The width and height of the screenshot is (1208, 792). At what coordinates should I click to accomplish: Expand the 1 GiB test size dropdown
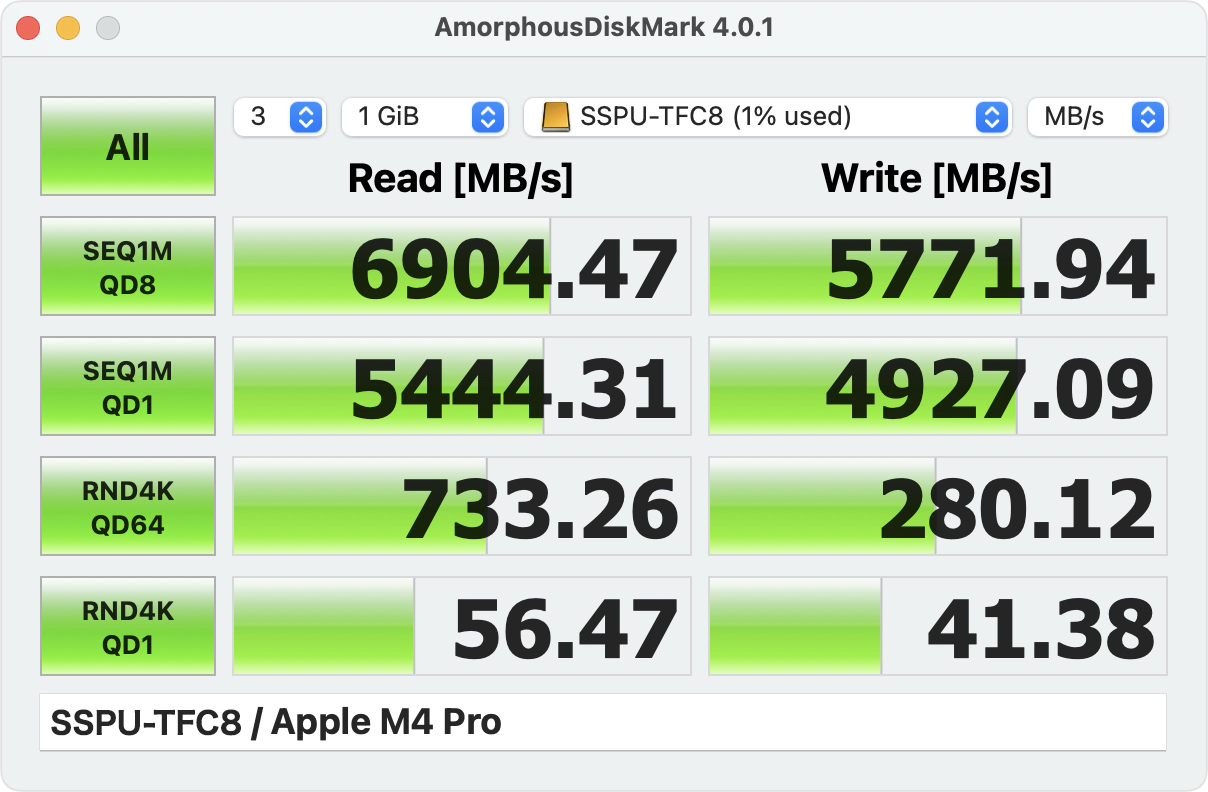point(425,117)
